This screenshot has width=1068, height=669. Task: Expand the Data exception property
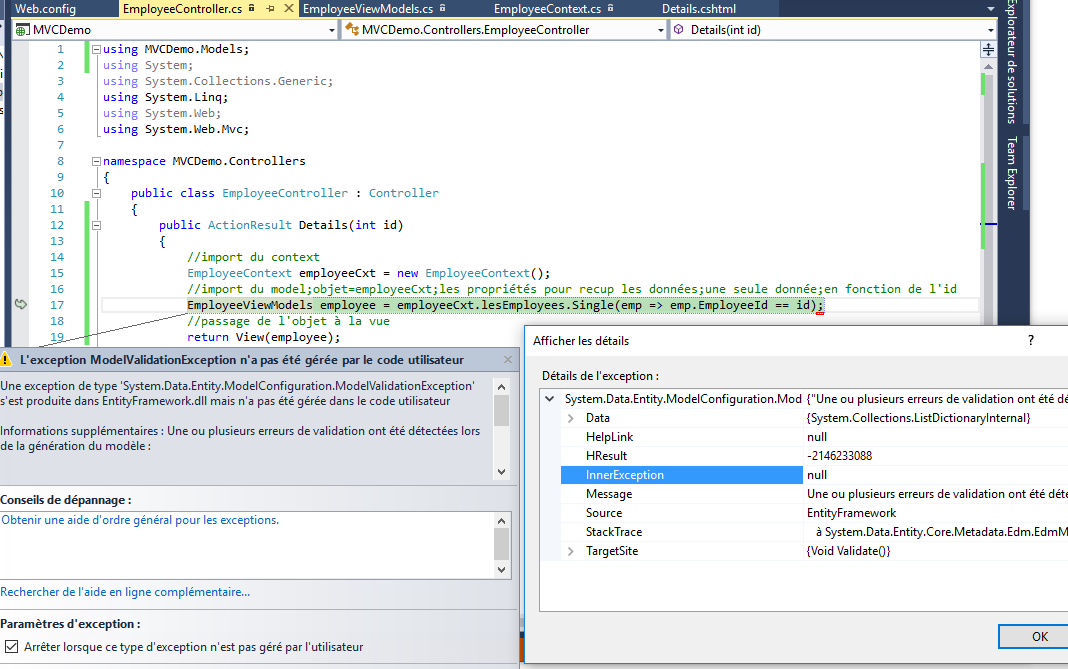571,418
